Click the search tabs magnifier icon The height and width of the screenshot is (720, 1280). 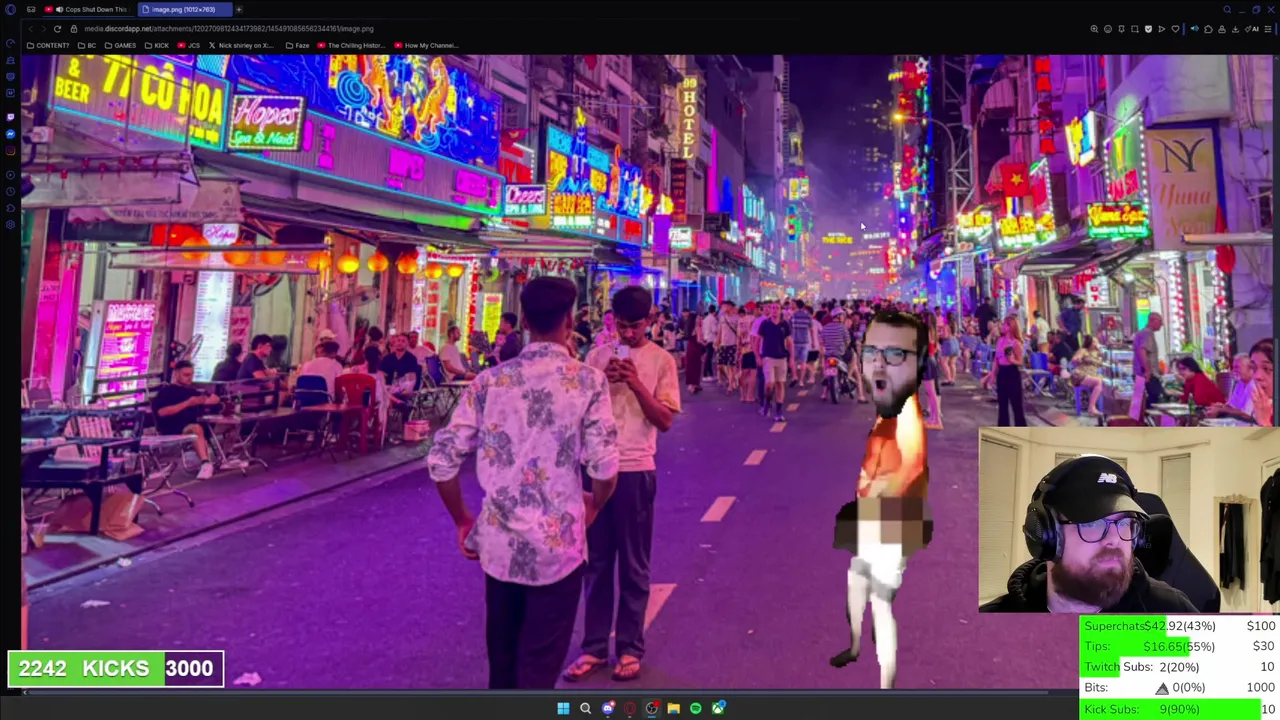[1227, 10]
